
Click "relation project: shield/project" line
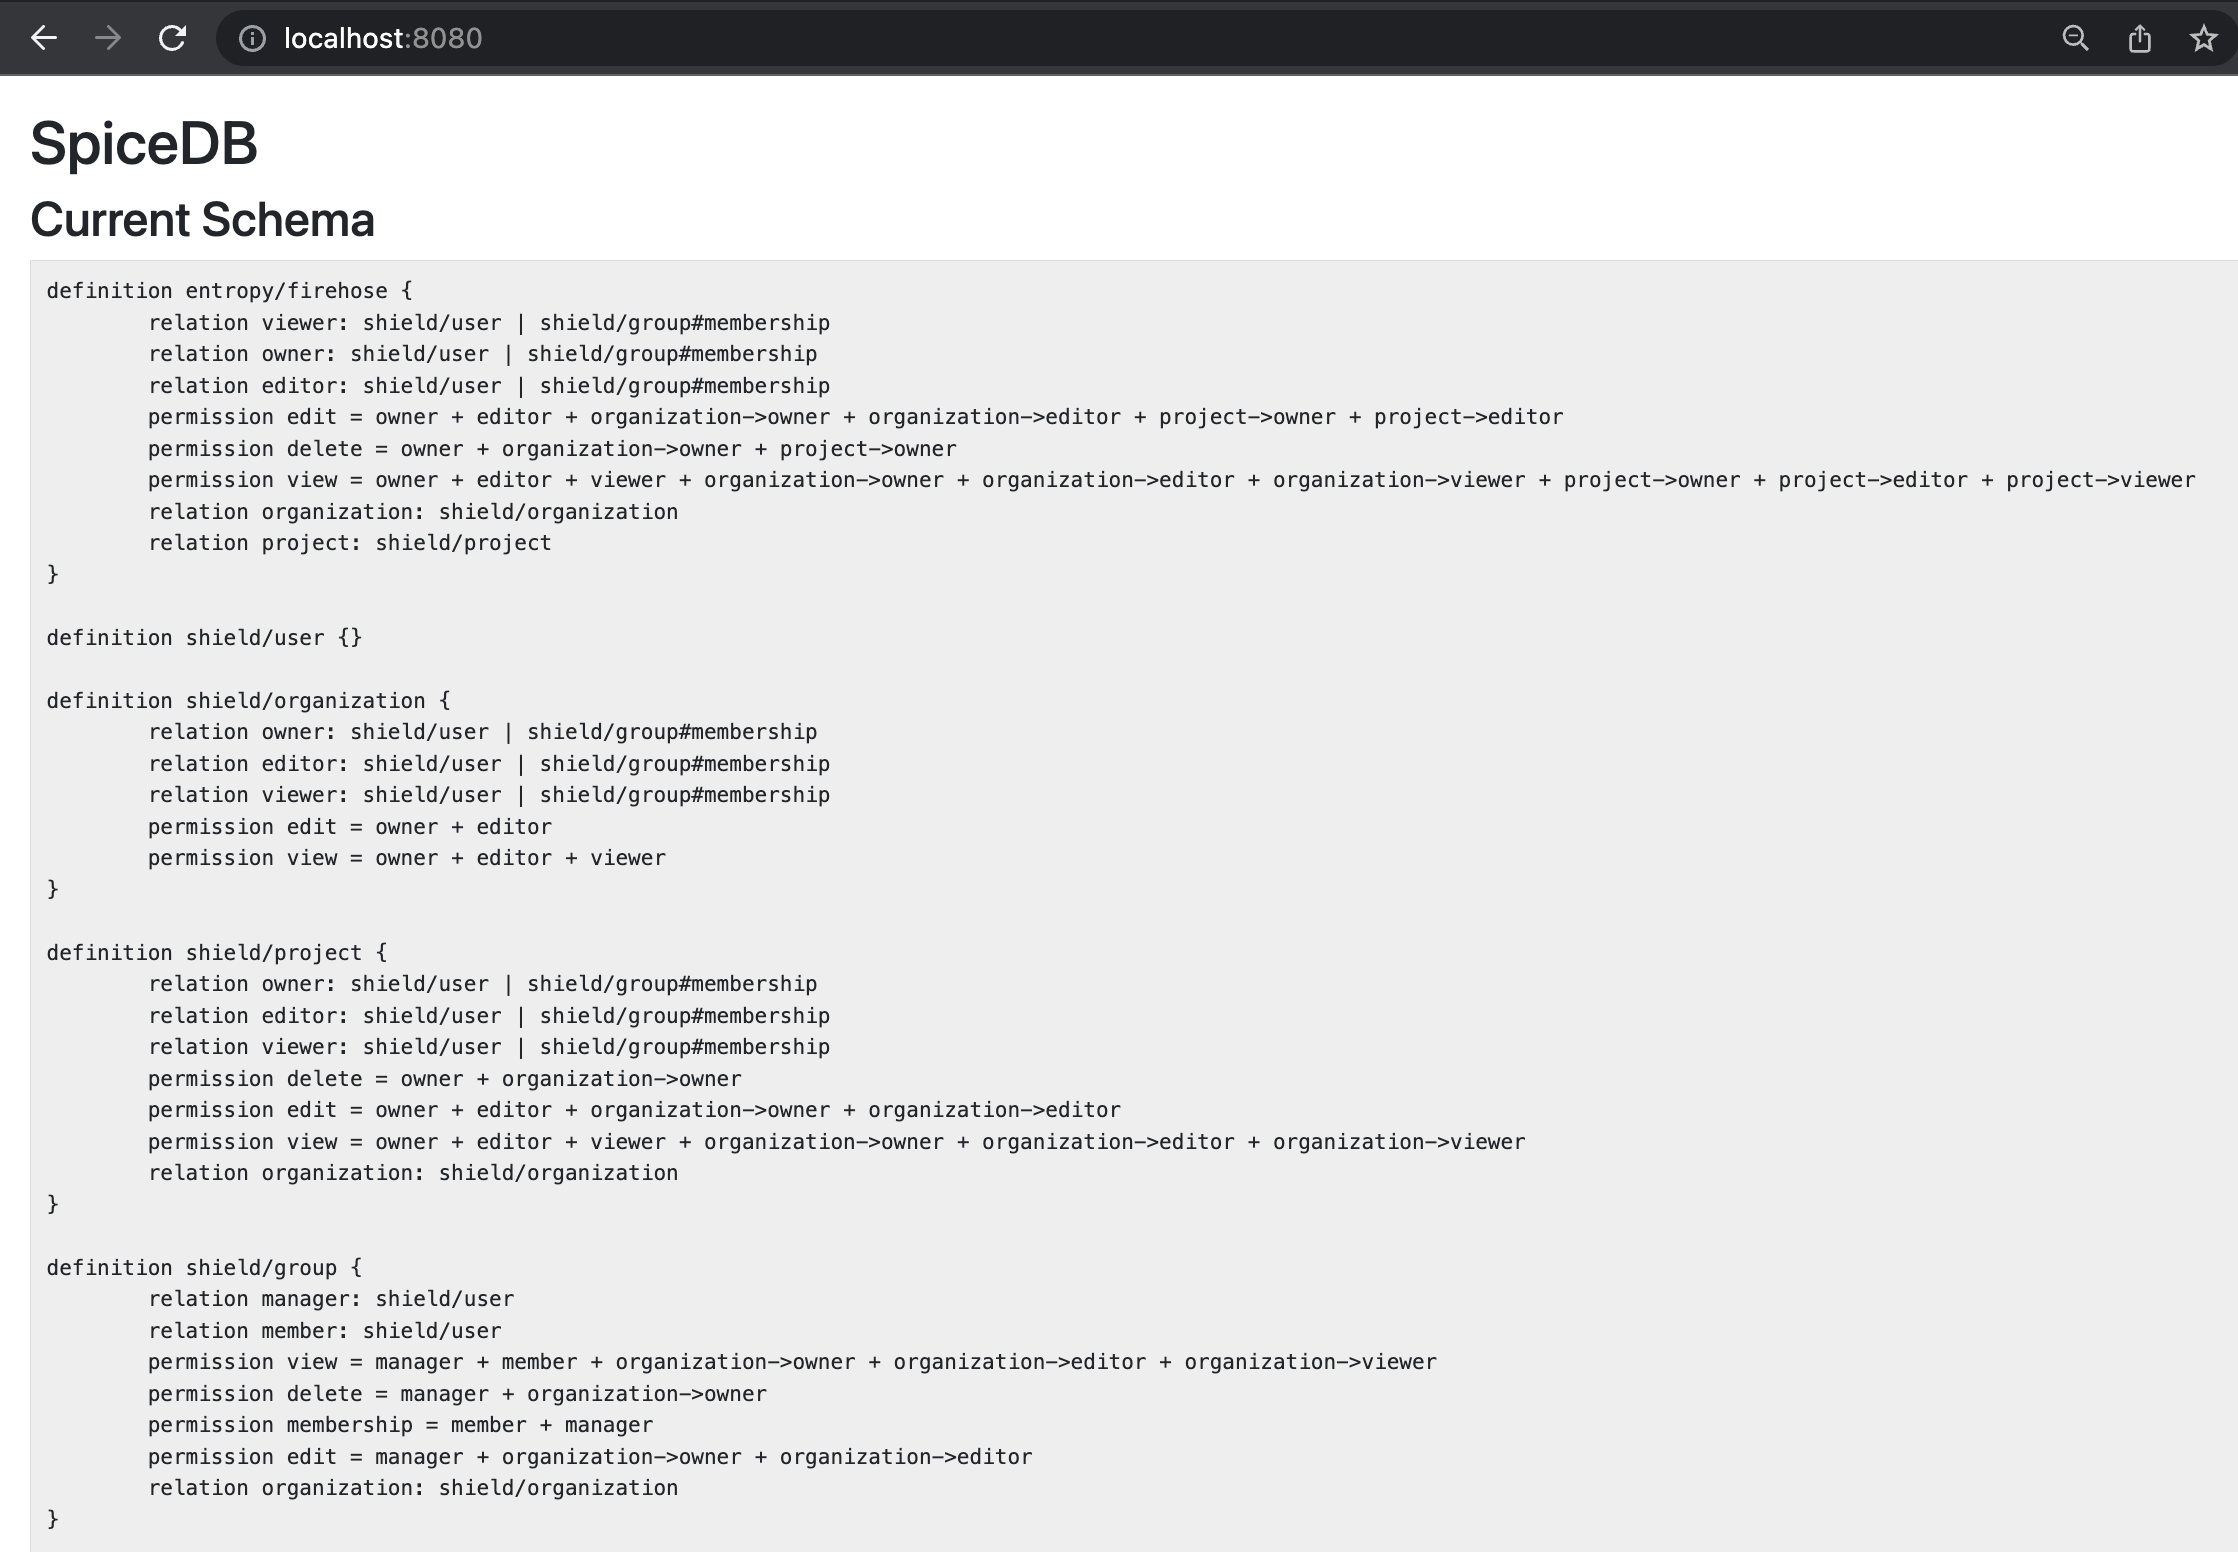[350, 543]
